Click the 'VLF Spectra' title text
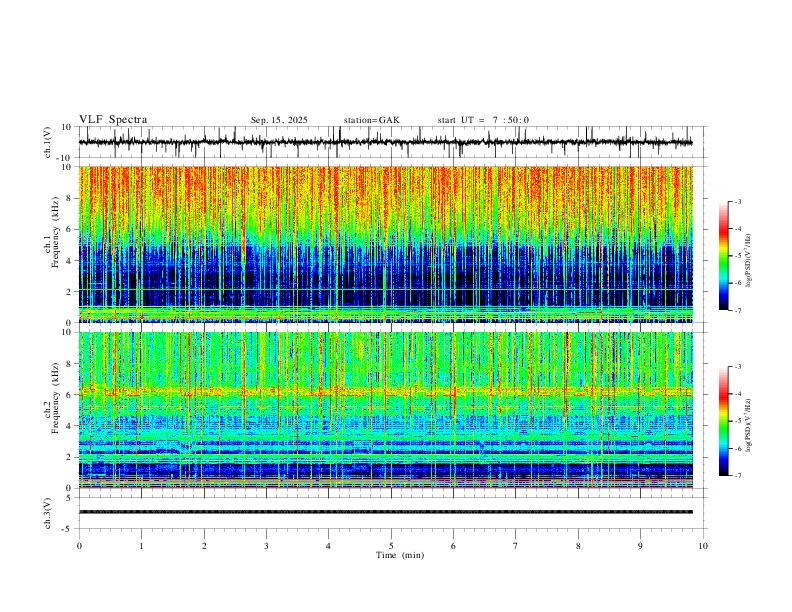The height and width of the screenshot is (612, 792). coord(113,120)
